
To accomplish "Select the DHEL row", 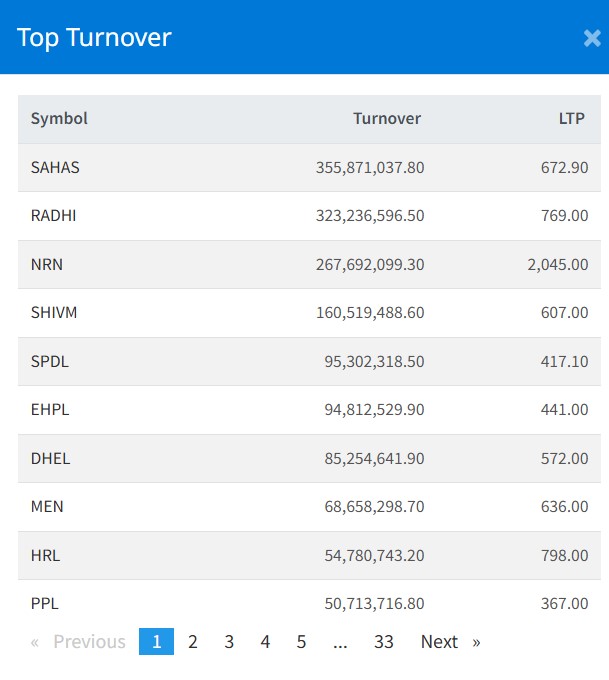I will pyautogui.click(x=51, y=459).
